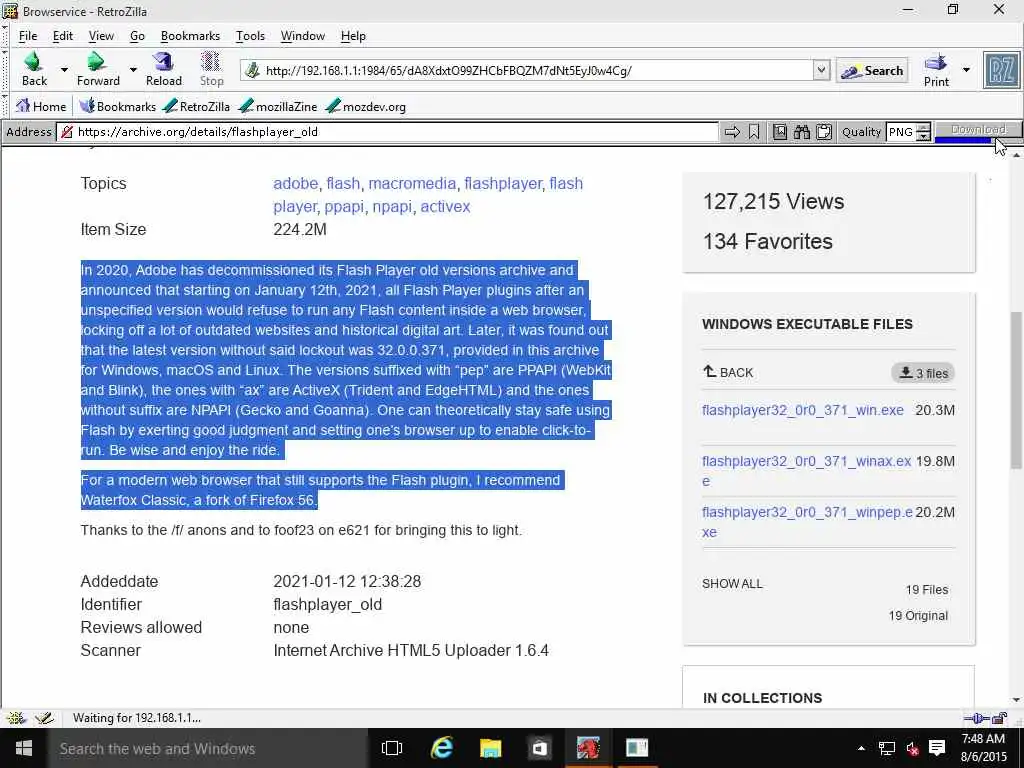This screenshot has height=768, width=1024.
Task: Click the BACK link in files panel
Action: (728, 372)
